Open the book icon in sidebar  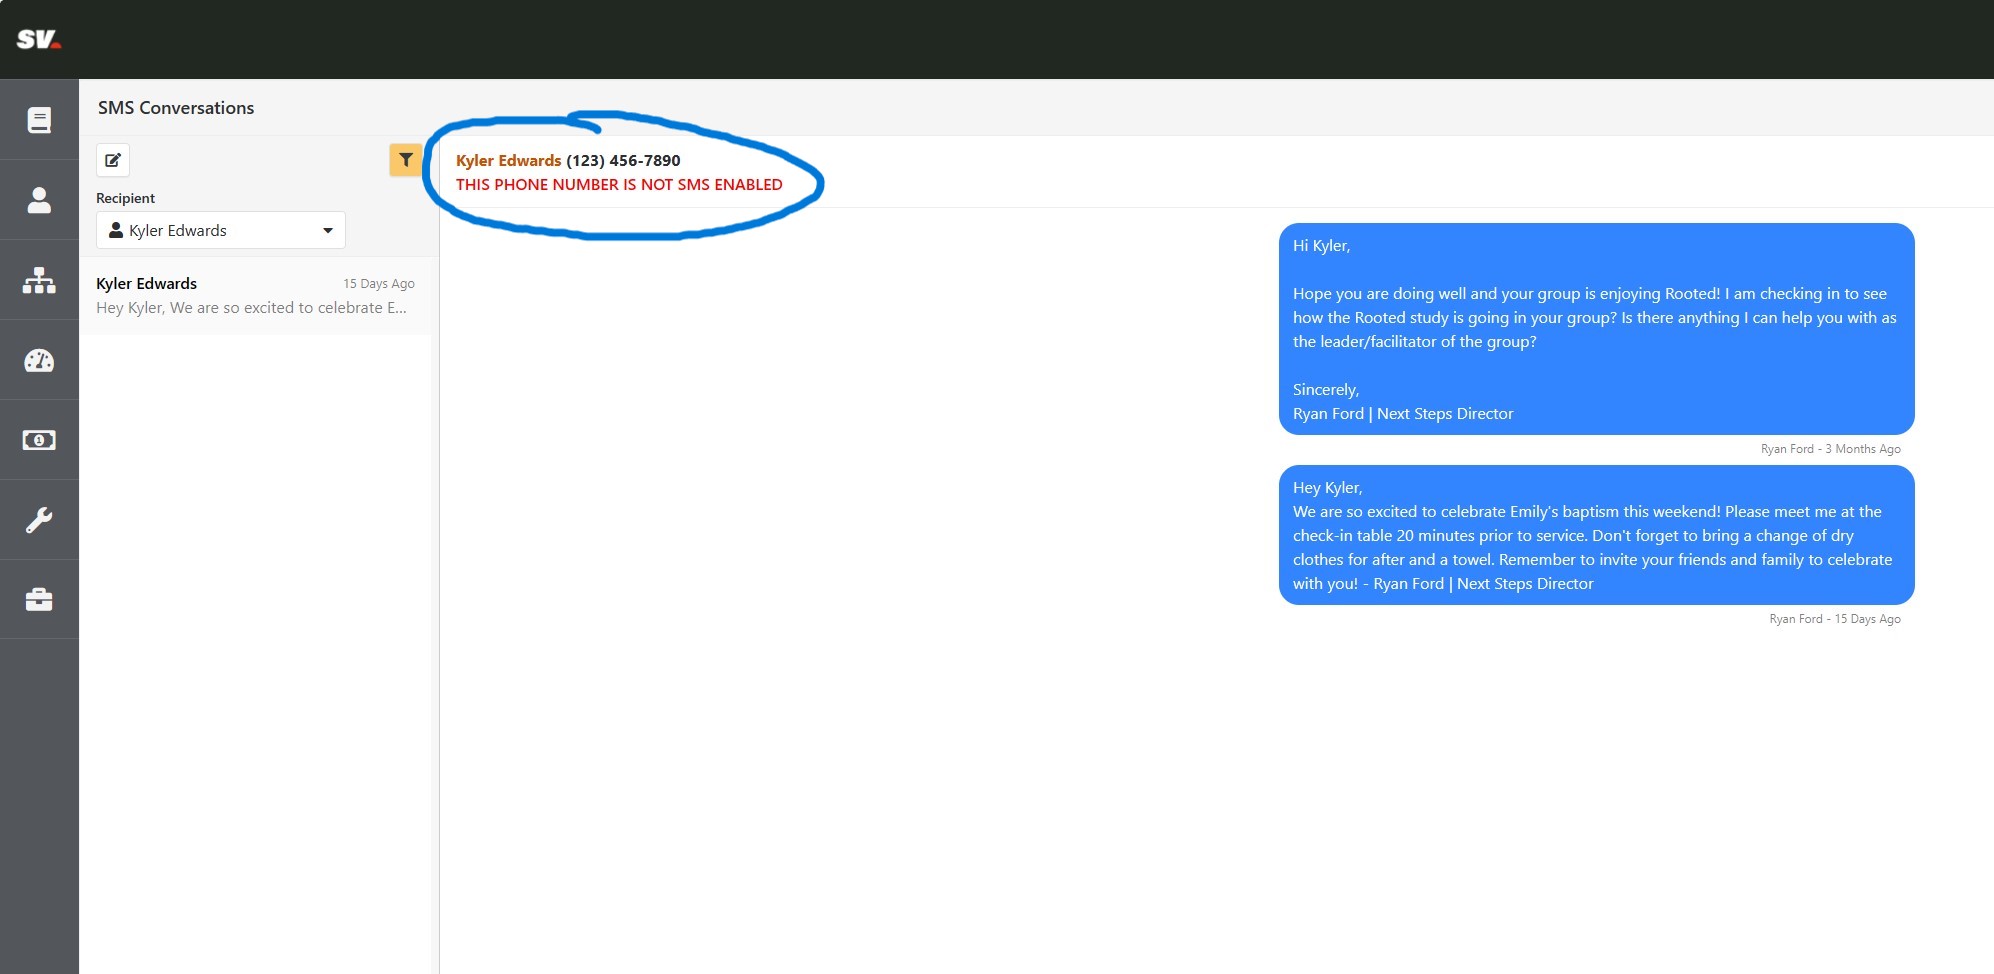pos(39,120)
